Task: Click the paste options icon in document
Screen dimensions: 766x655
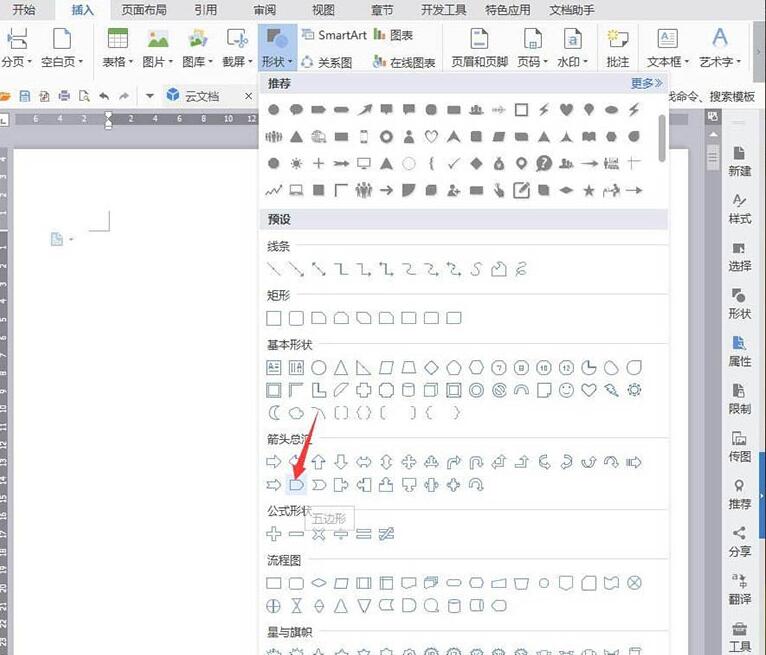Action: [57, 239]
